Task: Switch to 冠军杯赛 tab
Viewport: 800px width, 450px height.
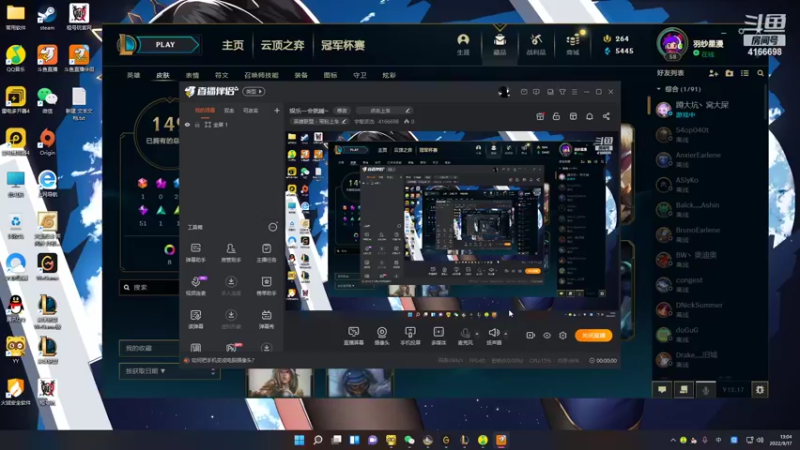Action: [342, 45]
